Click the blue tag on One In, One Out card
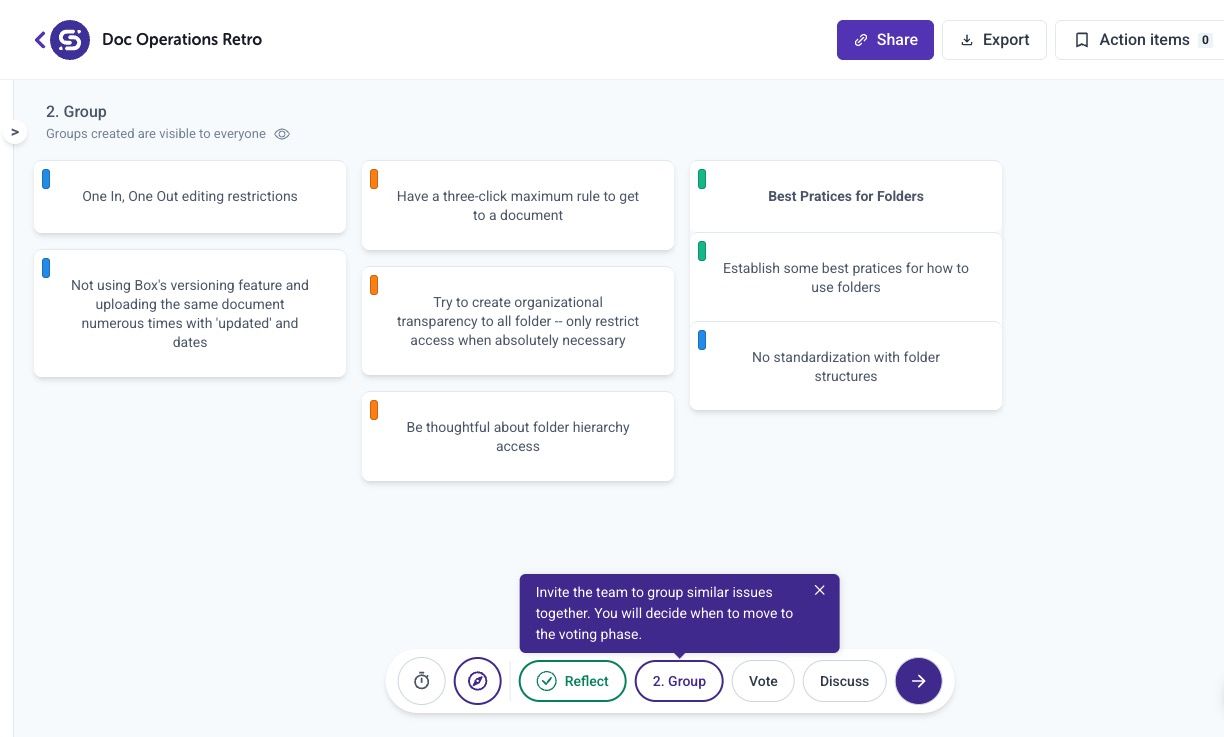 tap(46, 179)
